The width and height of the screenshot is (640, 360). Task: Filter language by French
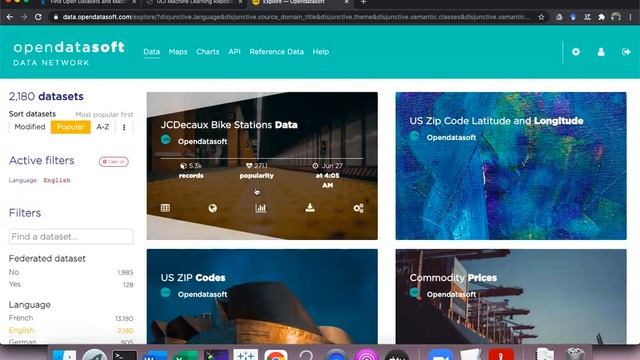[x=71, y=318]
